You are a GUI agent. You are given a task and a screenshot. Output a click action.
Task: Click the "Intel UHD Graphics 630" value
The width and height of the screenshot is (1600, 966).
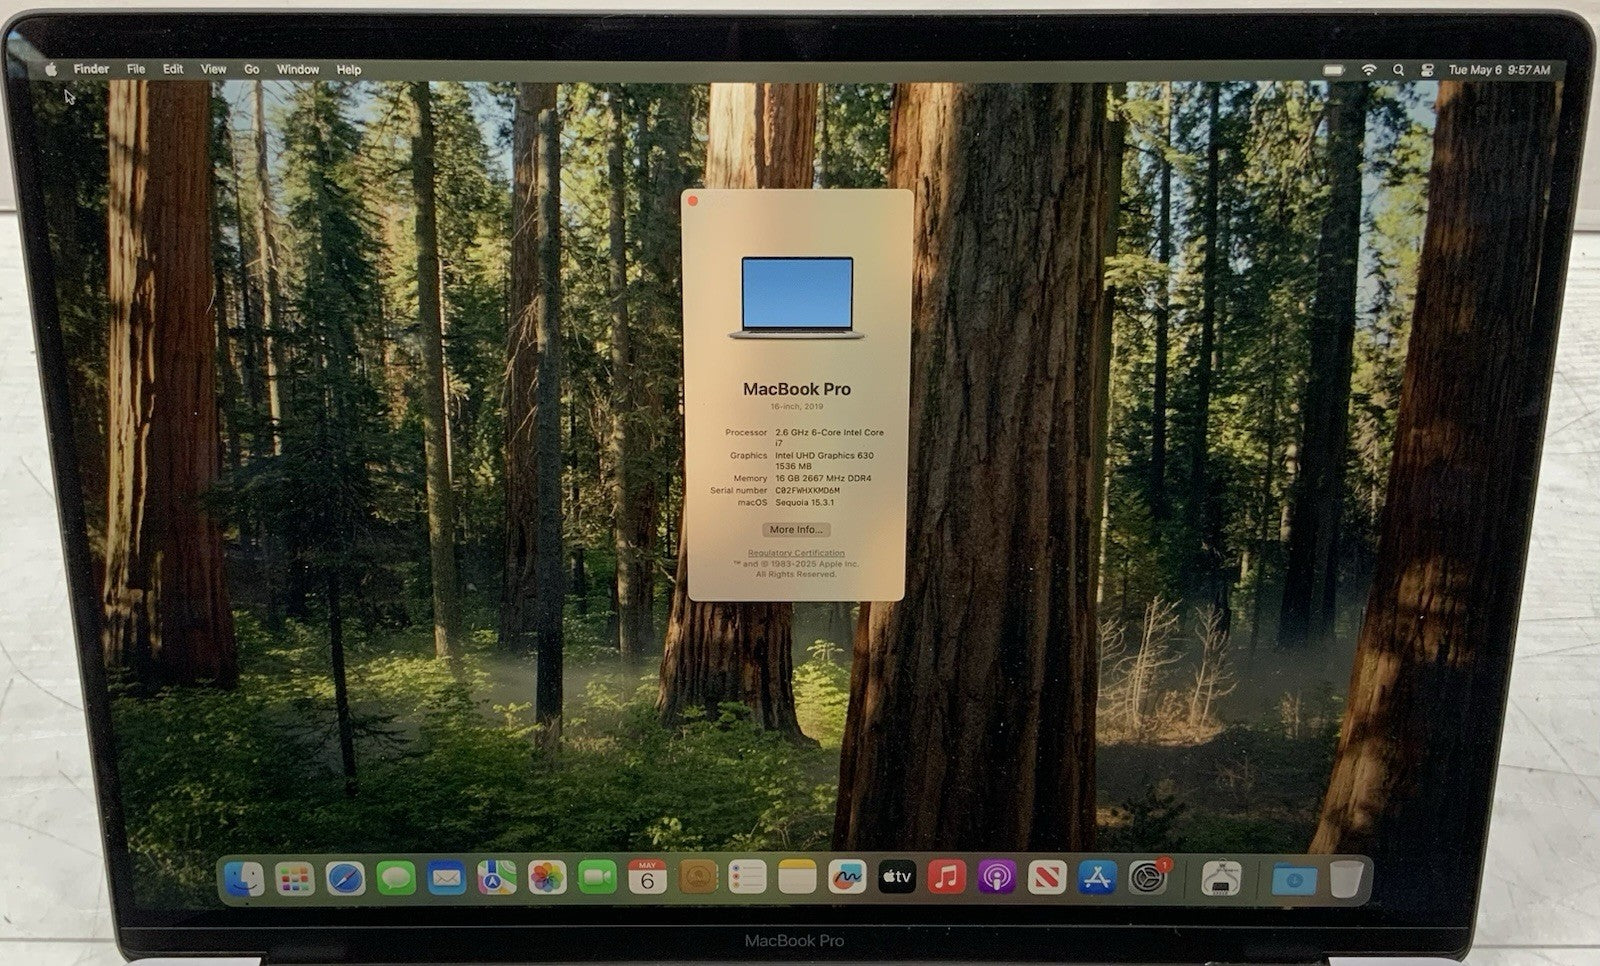824,455
